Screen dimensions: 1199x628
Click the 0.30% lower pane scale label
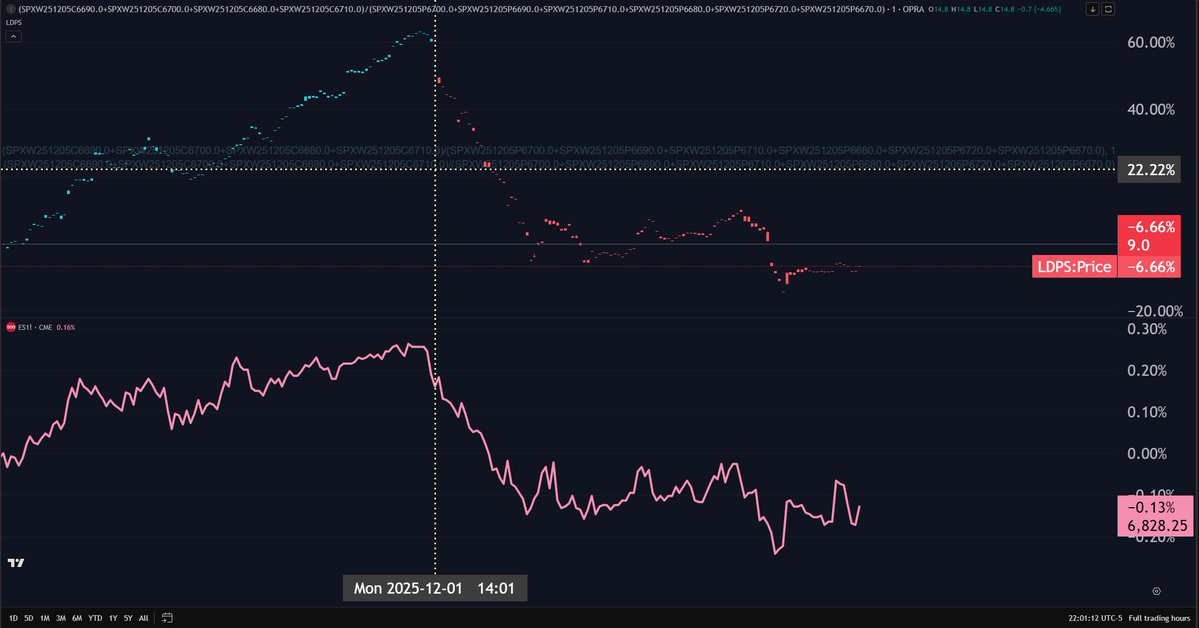pos(1147,329)
